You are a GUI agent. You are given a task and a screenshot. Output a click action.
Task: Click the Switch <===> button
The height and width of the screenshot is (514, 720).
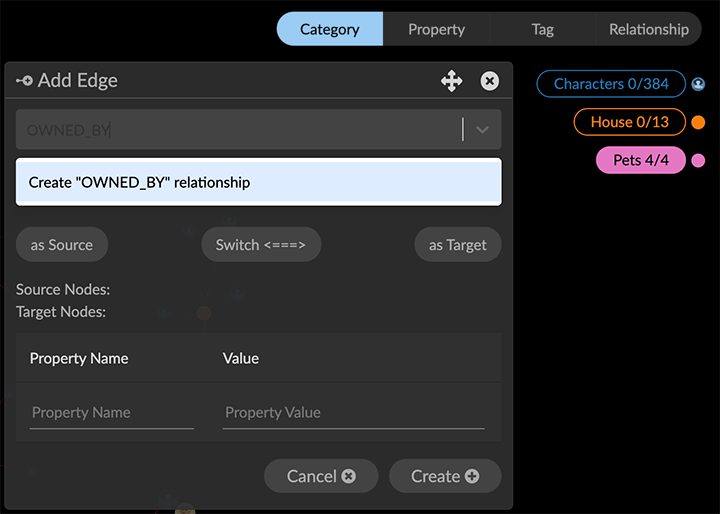coord(261,245)
